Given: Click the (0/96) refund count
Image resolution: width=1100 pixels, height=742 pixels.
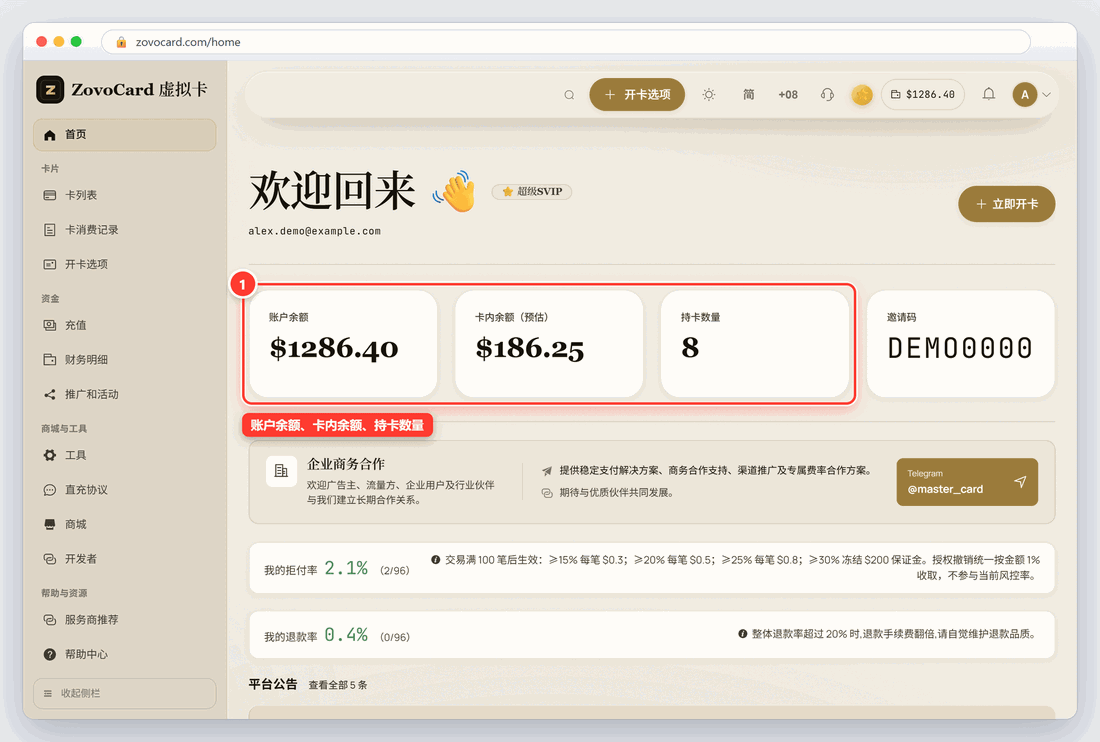Looking at the screenshot, I should pyautogui.click(x=394, y=638).
